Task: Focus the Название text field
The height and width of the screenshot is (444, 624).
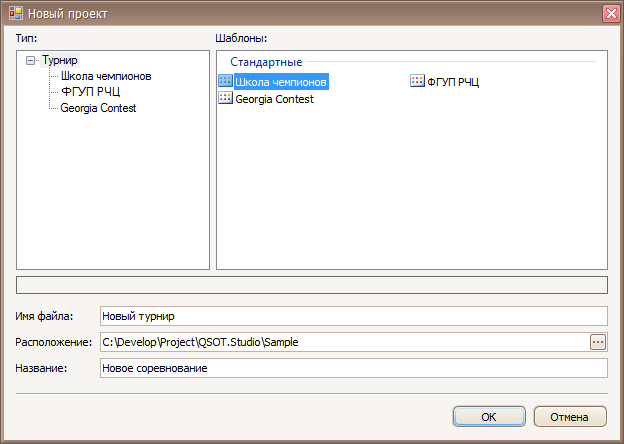Action: pos(353,368)
